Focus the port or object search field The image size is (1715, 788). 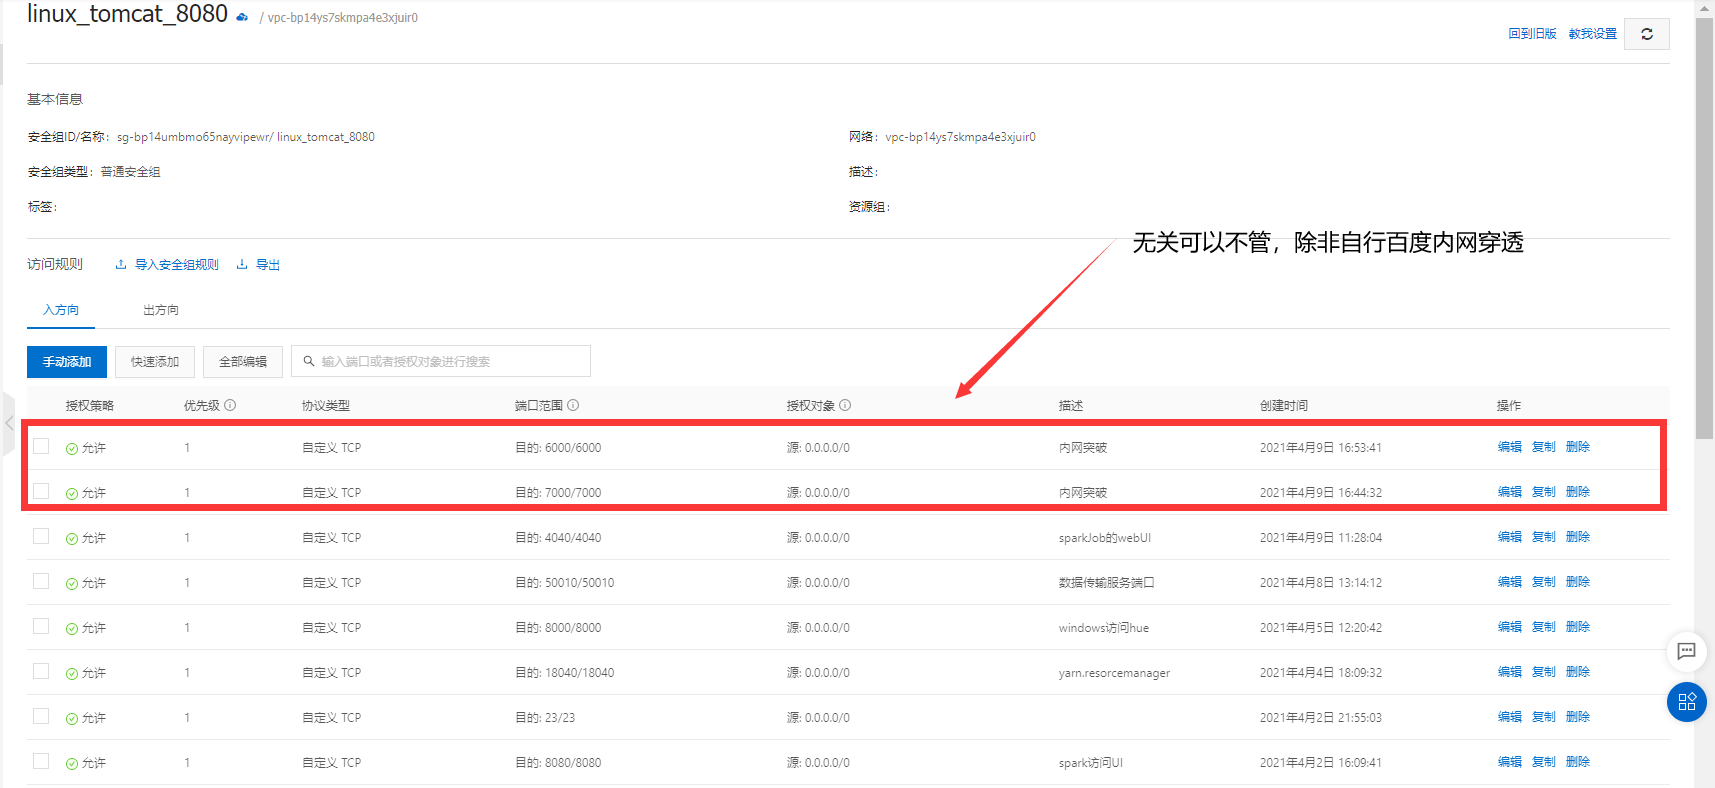(x=441, y=362)
